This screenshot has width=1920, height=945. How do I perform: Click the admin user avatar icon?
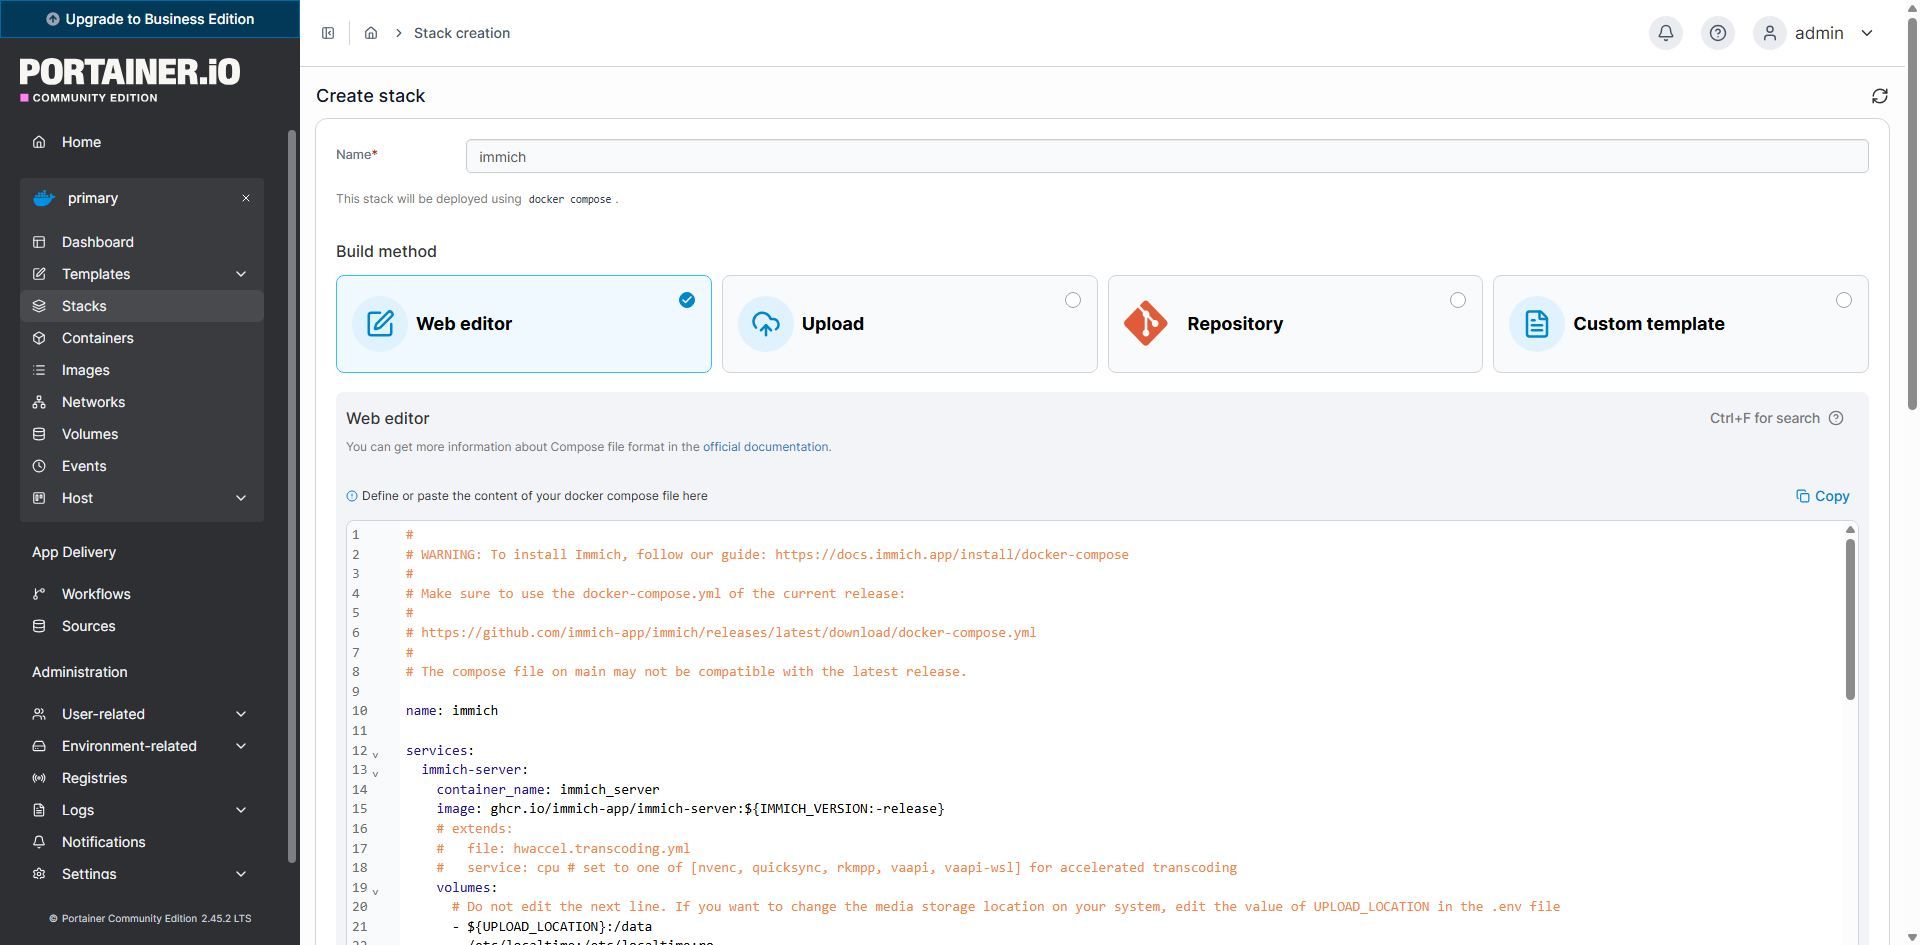tap(1770, 33)
